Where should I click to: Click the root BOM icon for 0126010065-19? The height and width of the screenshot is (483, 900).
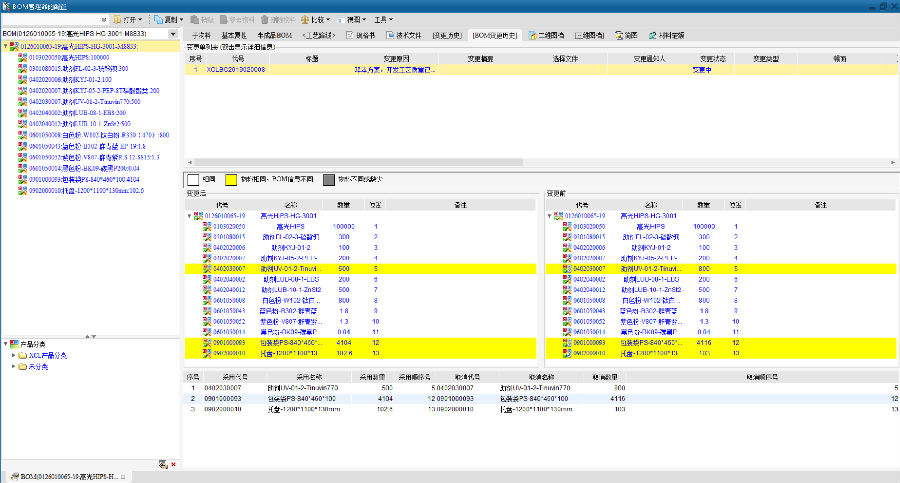[x=13, y=46]
